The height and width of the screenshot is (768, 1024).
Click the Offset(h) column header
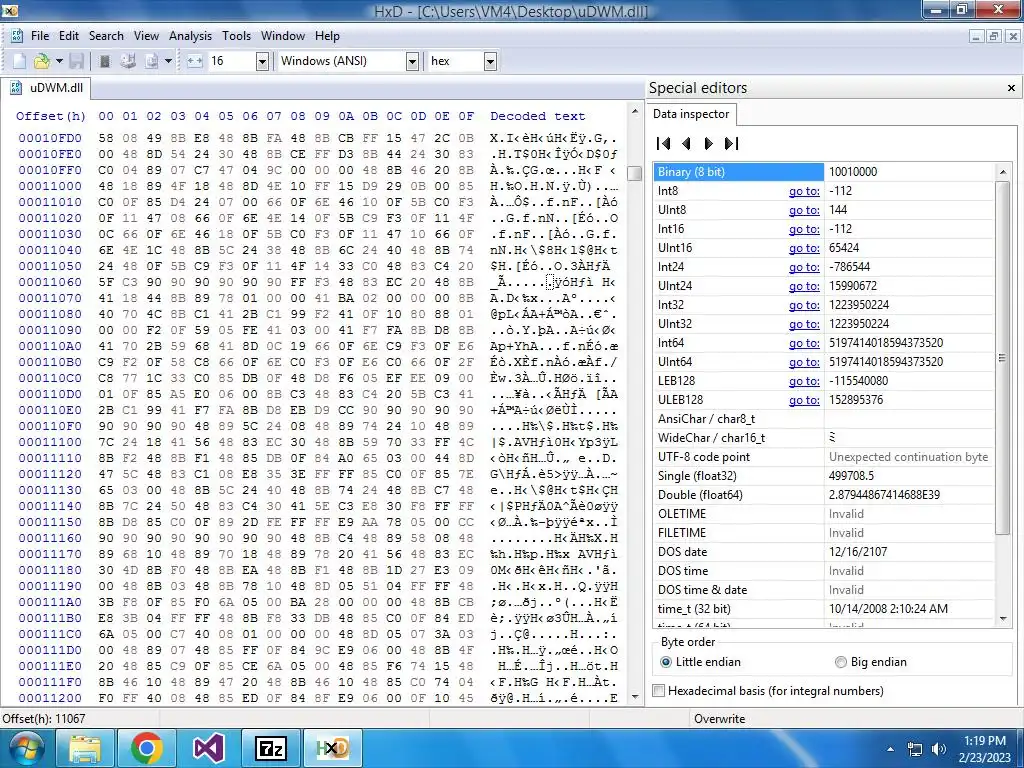click(51, 116)
